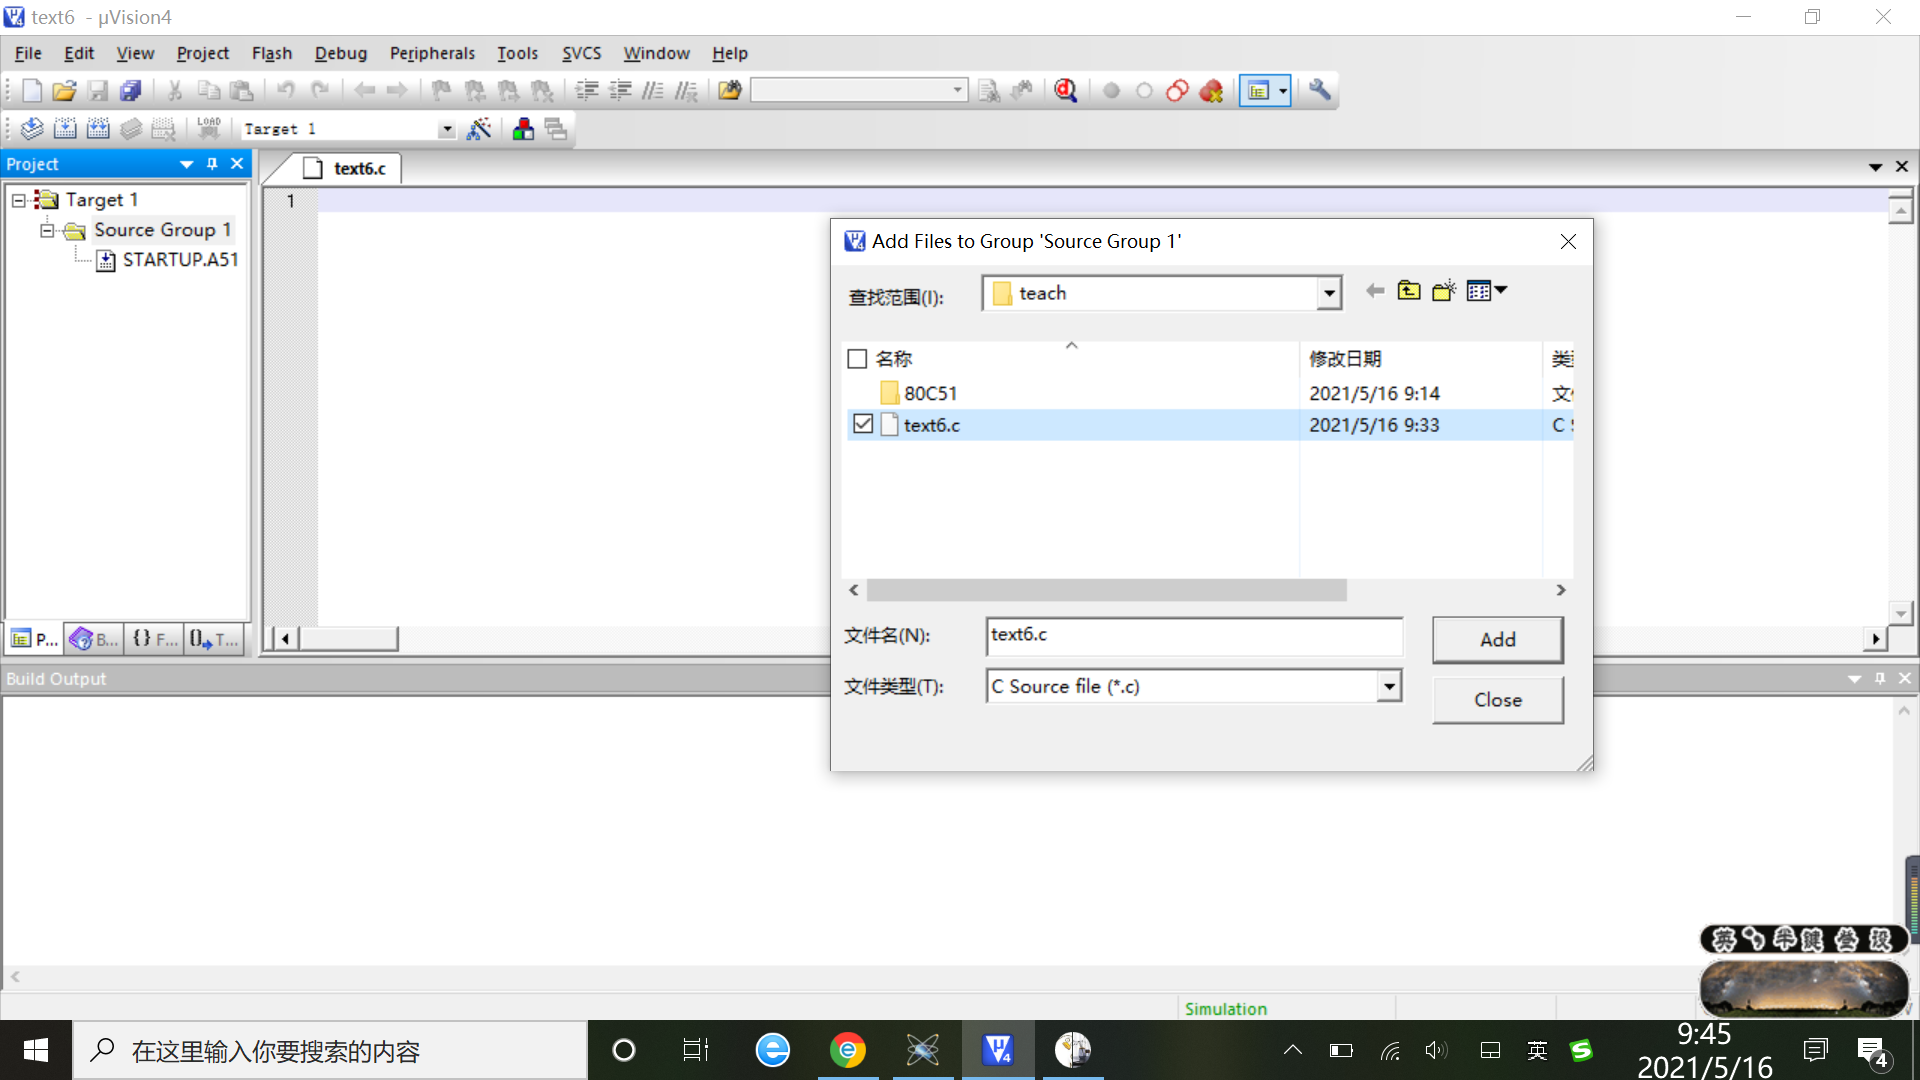1920x1080 pixels.
Task: Click the Configuration wrench icon
Action: pos(1320,91)
